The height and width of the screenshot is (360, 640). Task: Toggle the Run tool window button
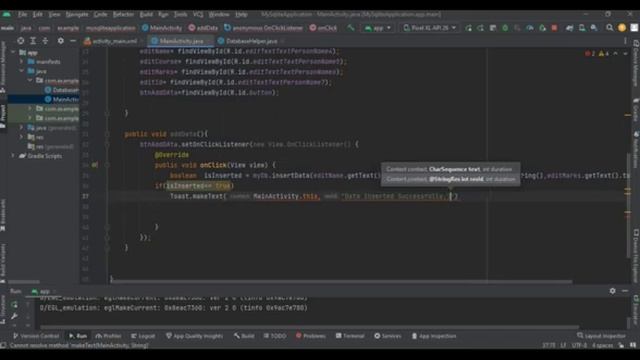pyautogui.click(x=78, y=336)
